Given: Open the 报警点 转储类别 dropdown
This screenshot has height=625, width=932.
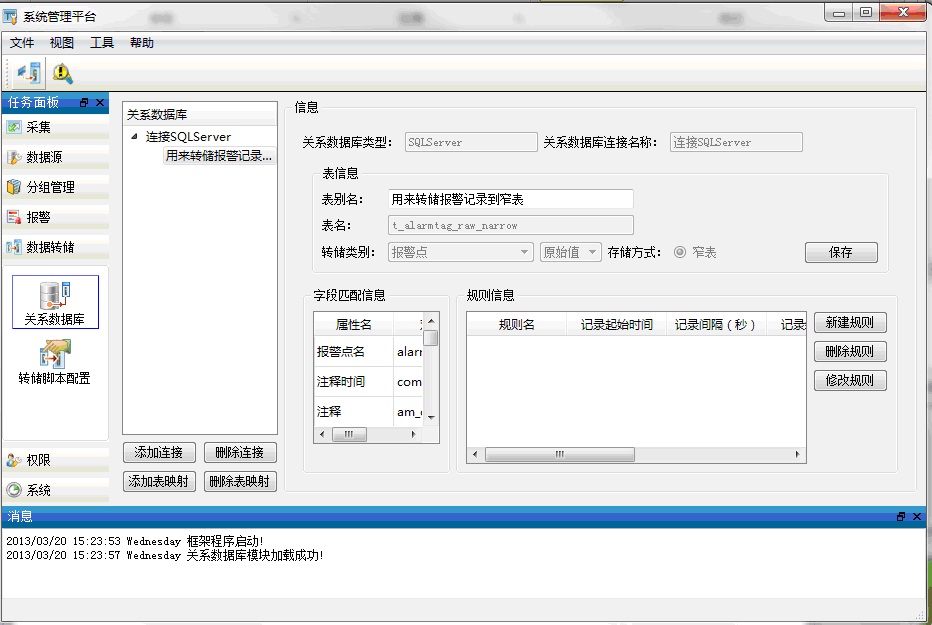Looking at the screenshot, I should pos(461,252).
